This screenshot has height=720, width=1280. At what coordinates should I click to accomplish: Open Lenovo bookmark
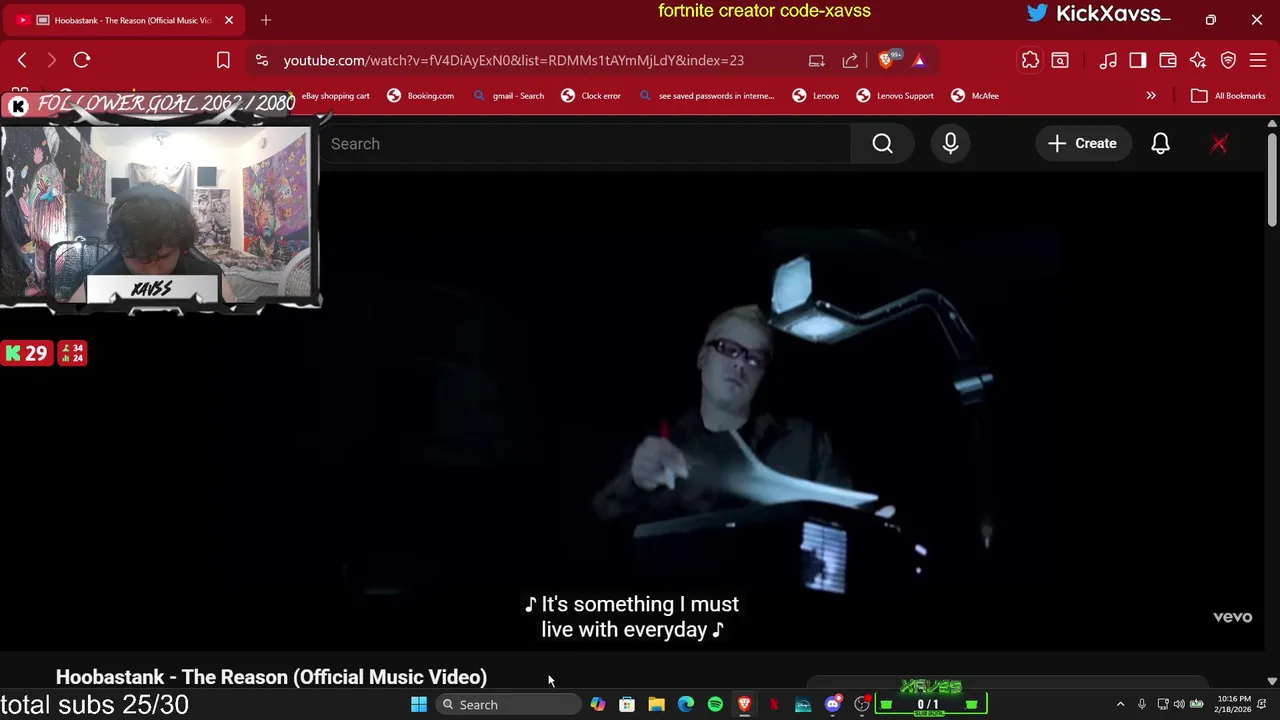816,96
